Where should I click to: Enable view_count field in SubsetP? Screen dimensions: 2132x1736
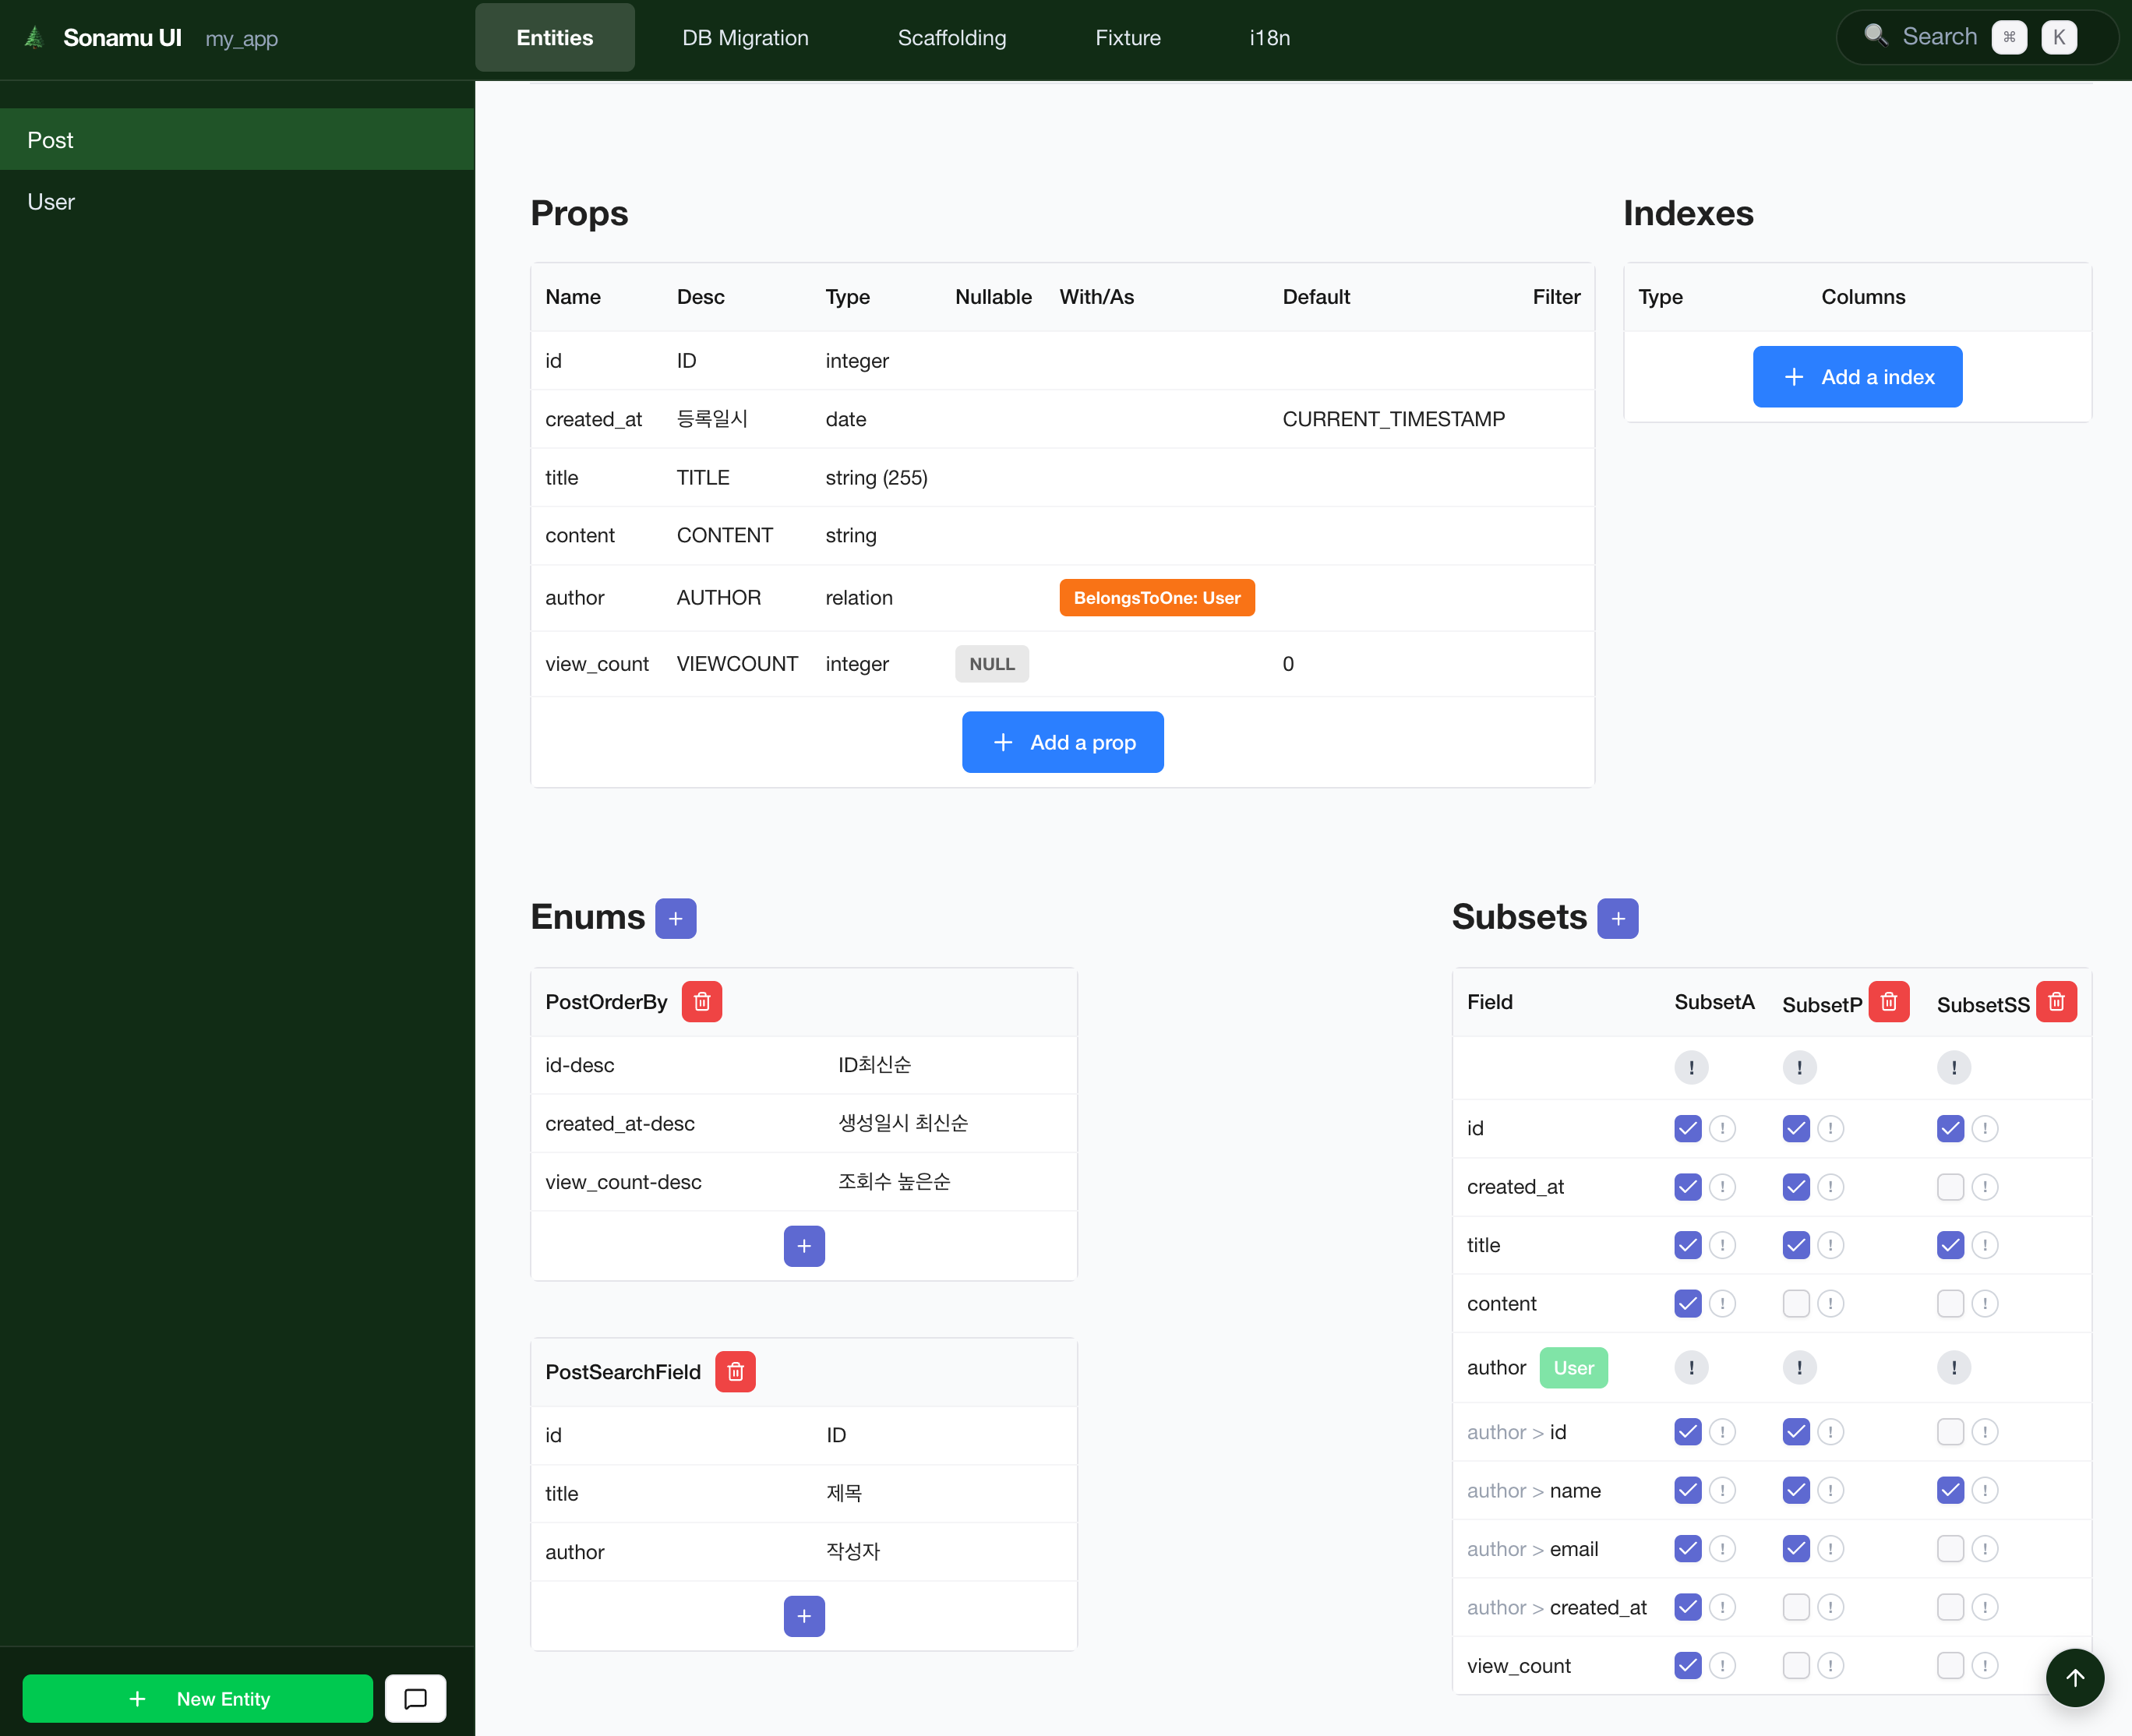(x=1795, y=1665)
